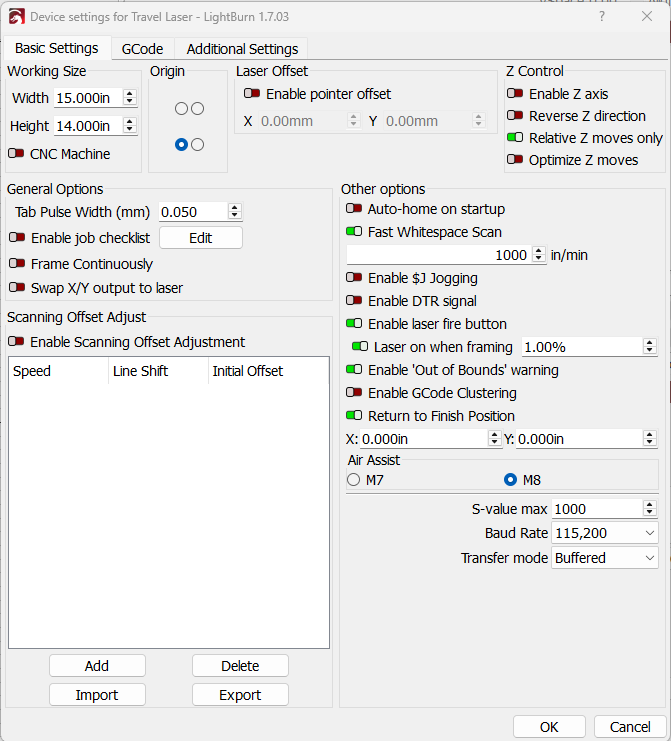Click the Width stepper arrows
Image resolution: width=671 pixels, height=741 pixels.
[x=129, y=97]
